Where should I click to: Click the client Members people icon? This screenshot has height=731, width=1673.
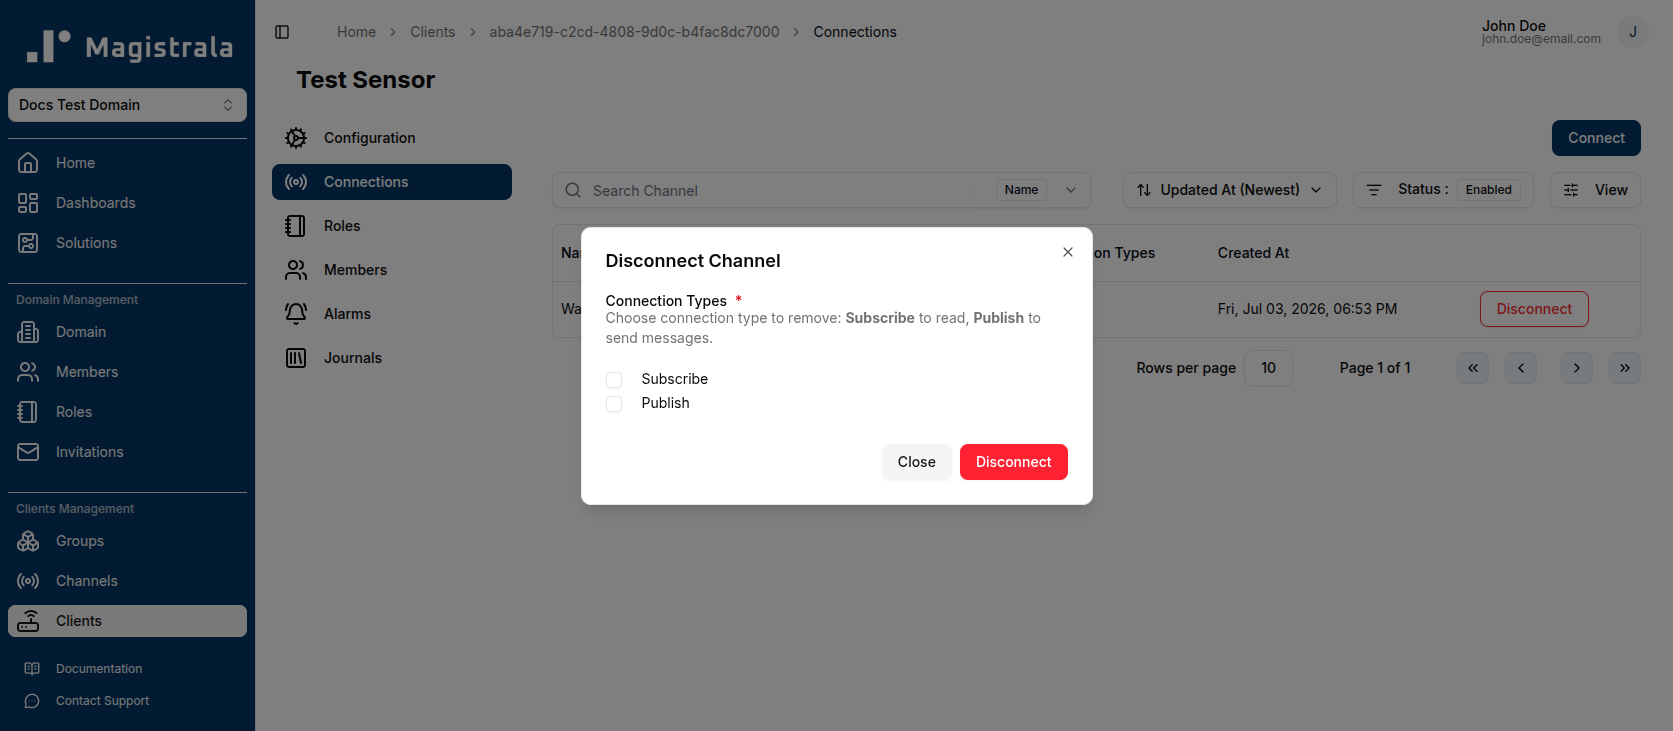[296, 270]
